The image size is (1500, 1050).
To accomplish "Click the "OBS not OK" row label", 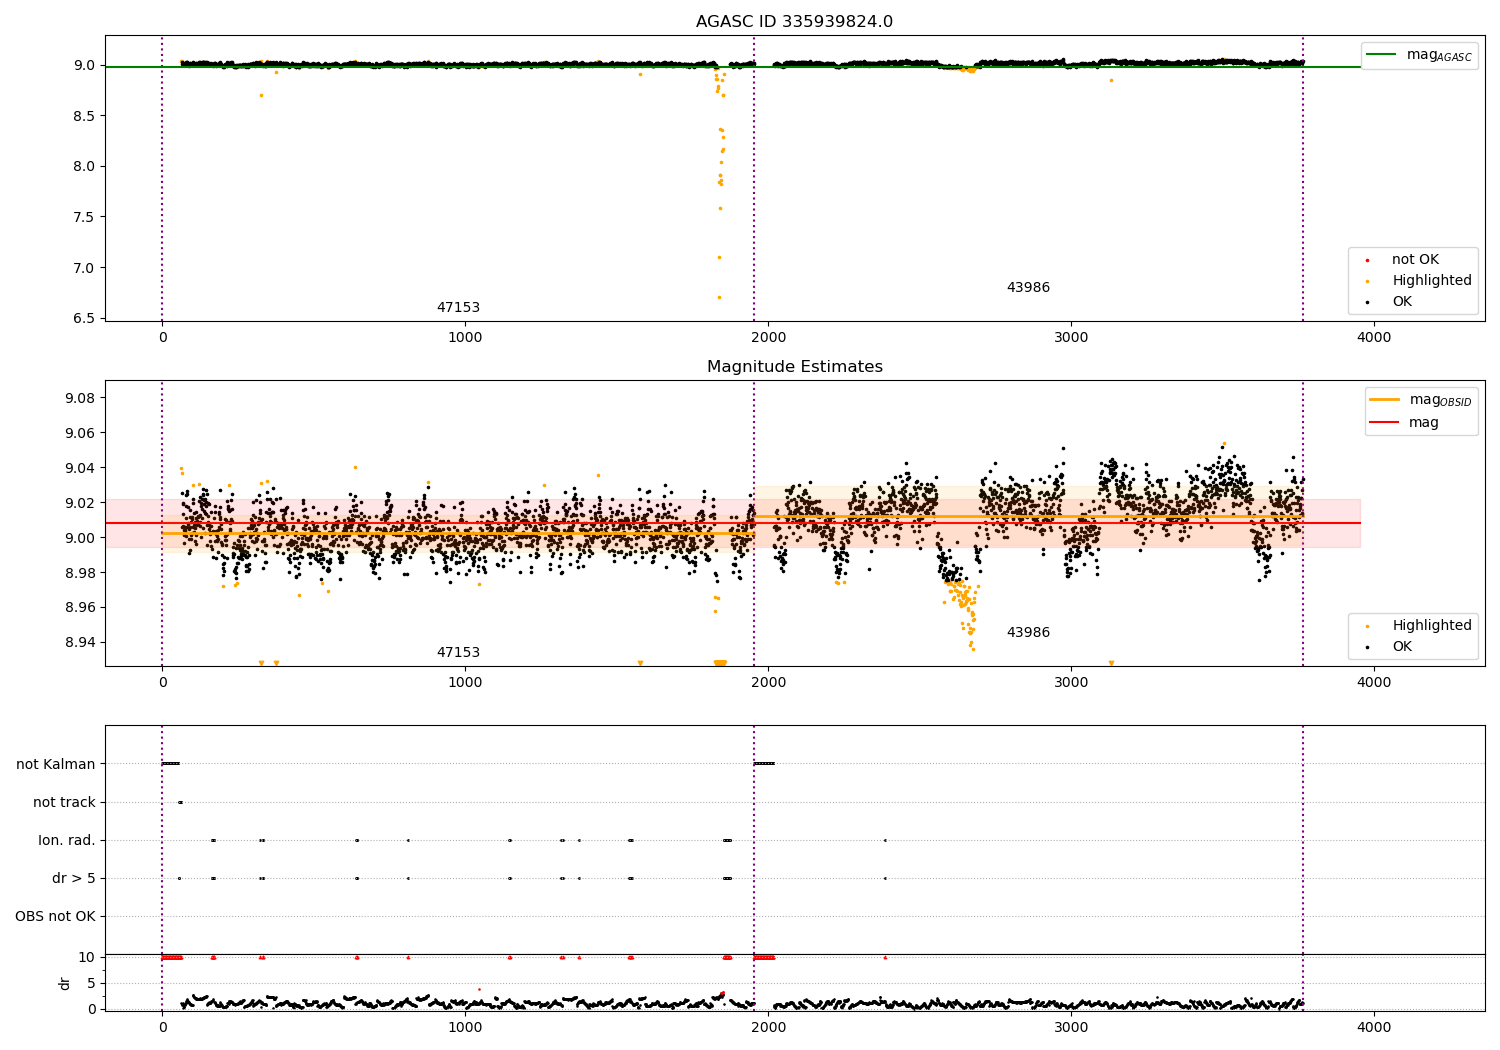I will pyautogui.click(x=55, y=917).
